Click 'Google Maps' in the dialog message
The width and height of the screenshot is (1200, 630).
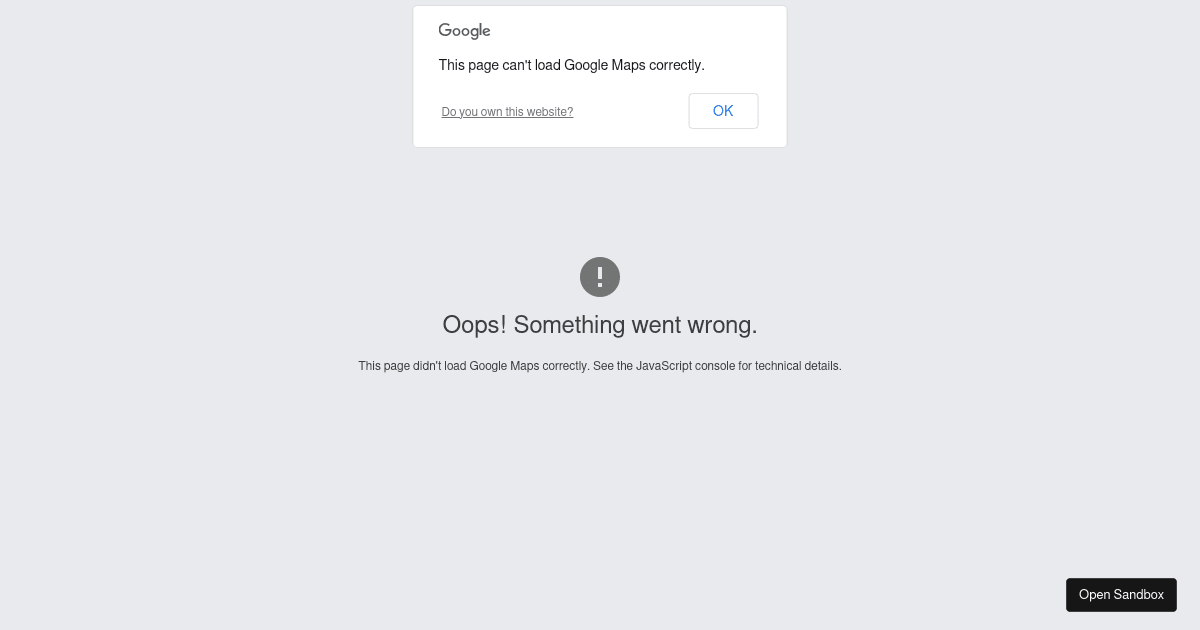pos(604,65)
